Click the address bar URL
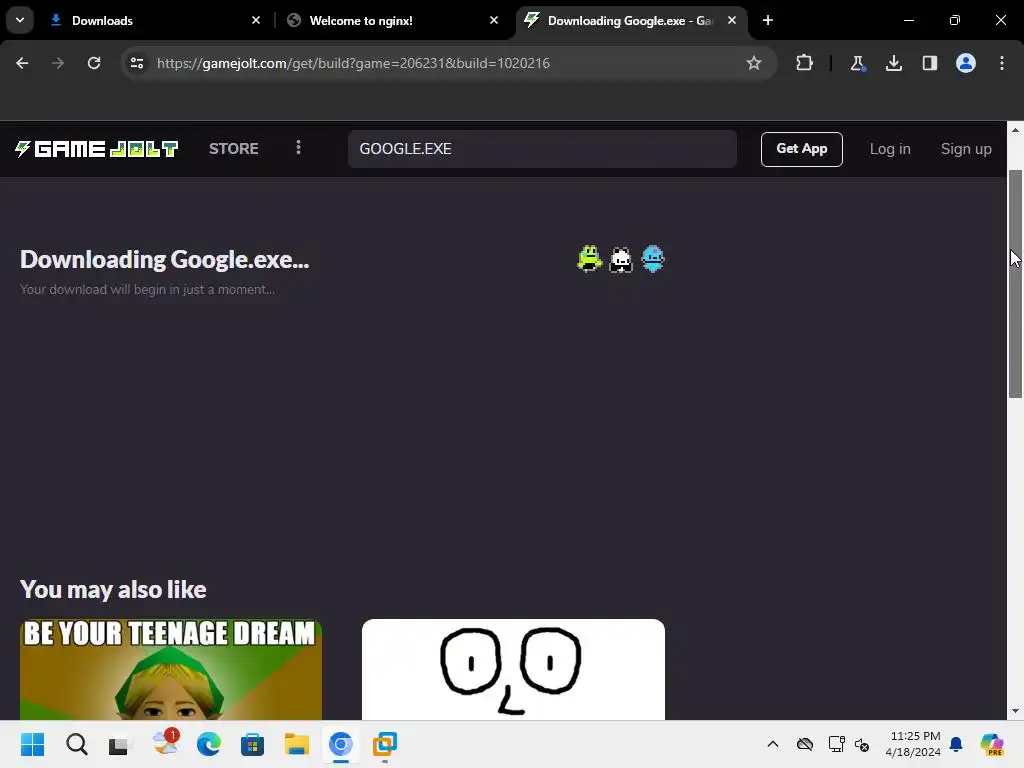1024x768 pixels. (x=353, y=63)
